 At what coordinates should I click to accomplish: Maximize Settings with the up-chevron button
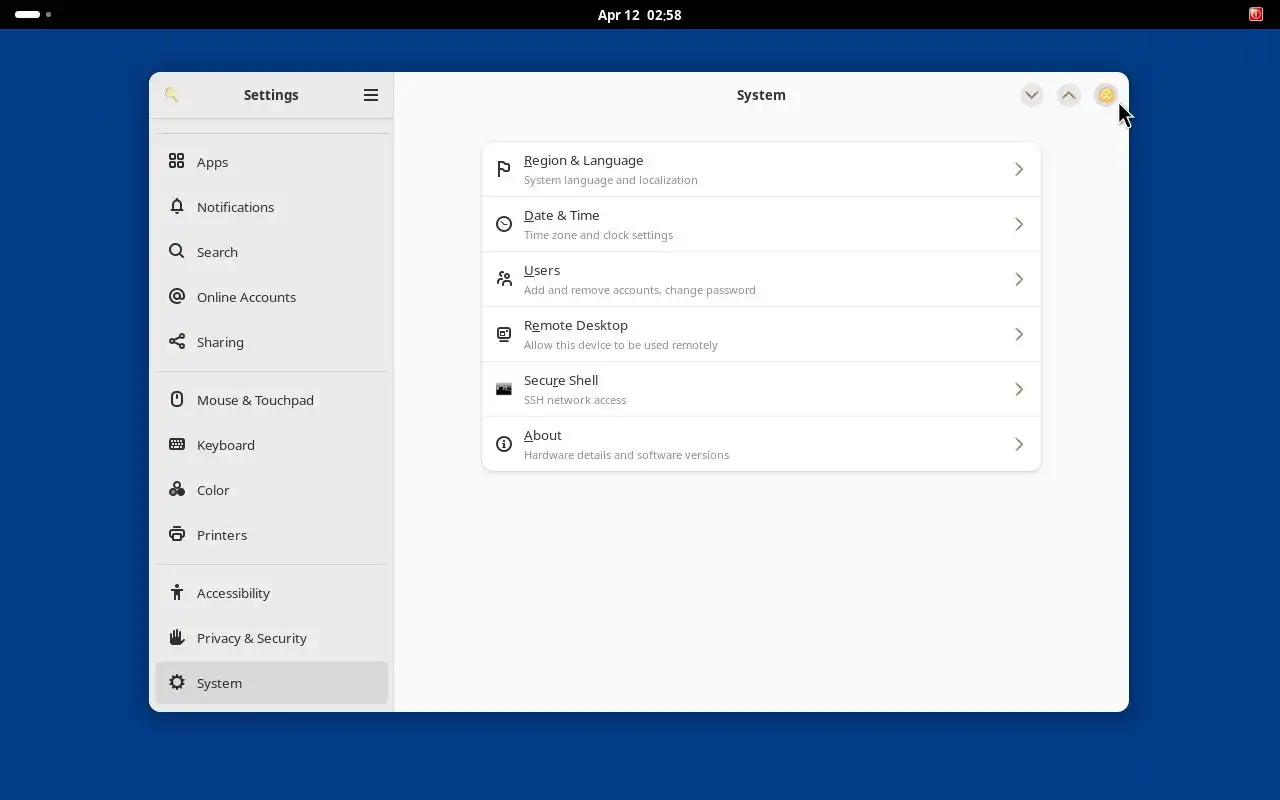(1069, 95)
